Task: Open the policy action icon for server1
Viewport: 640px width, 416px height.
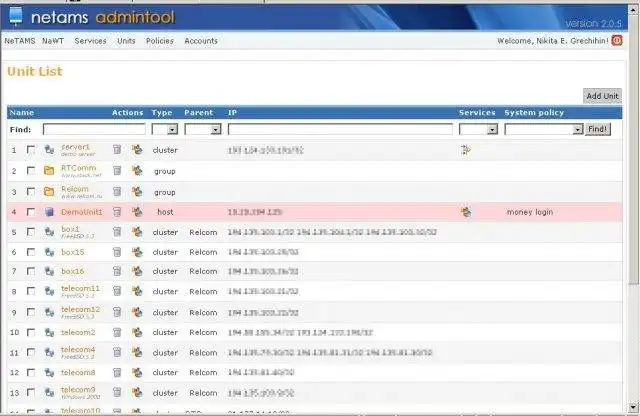Action: click(x=137, y=149)
